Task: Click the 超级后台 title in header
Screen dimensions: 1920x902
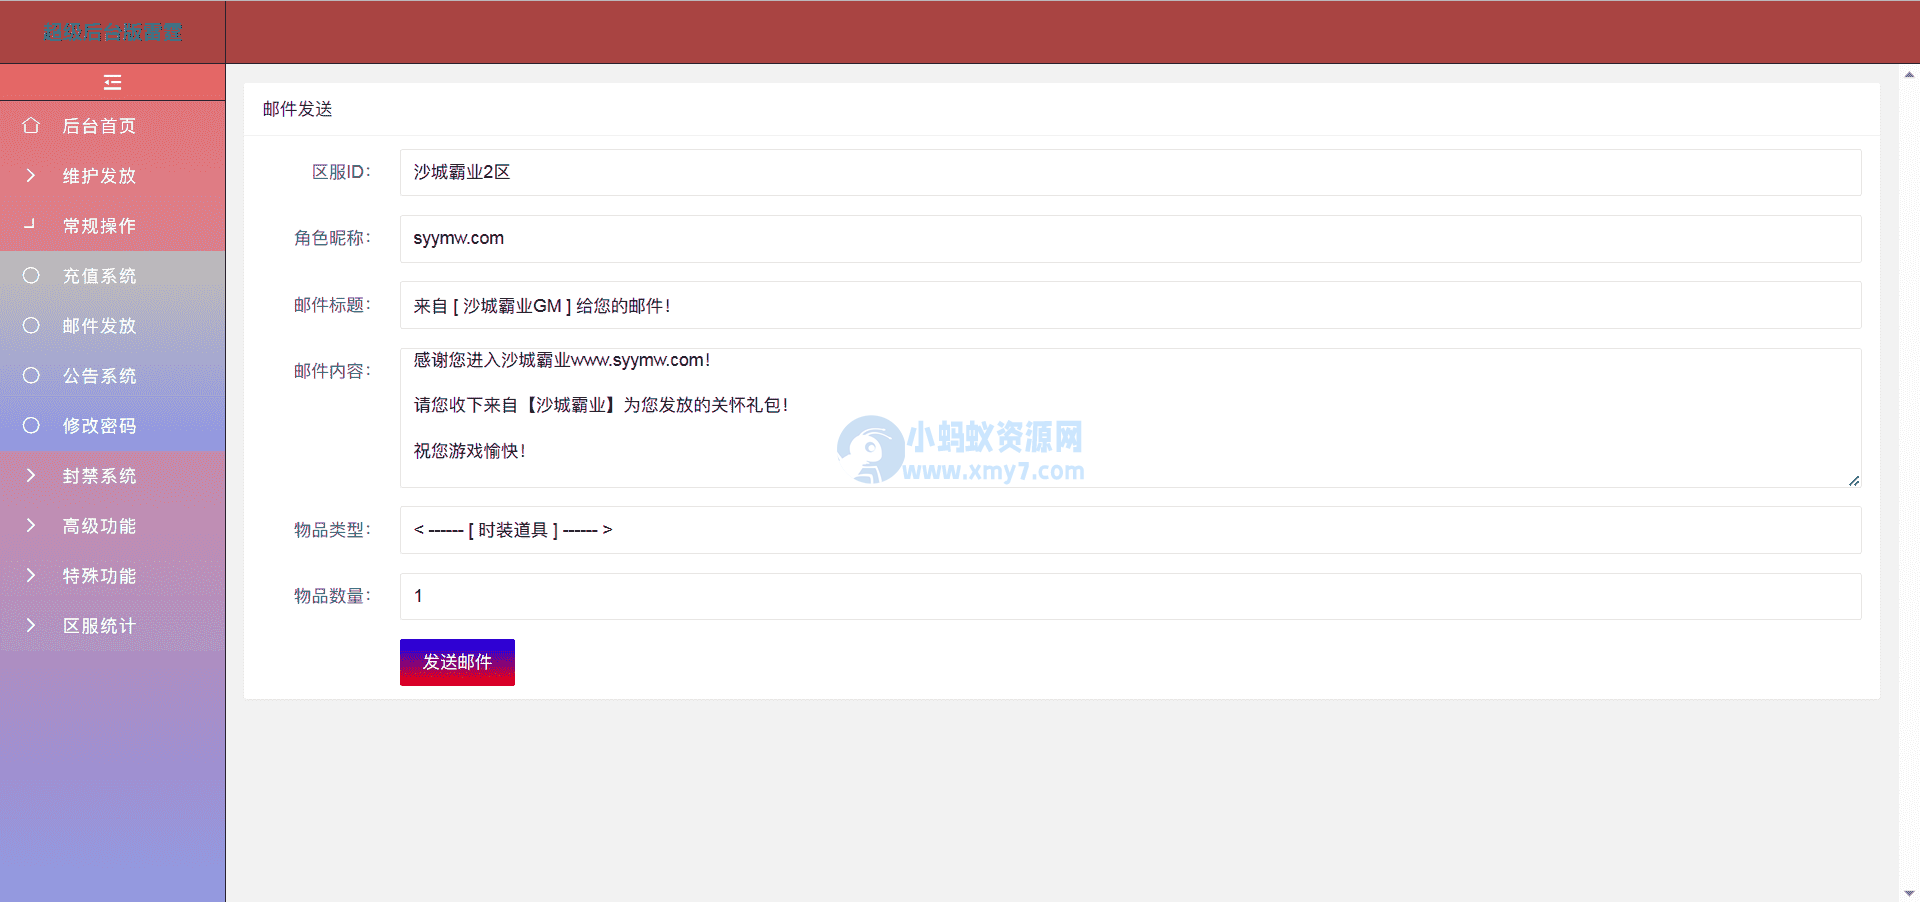Action: point(112,32)
